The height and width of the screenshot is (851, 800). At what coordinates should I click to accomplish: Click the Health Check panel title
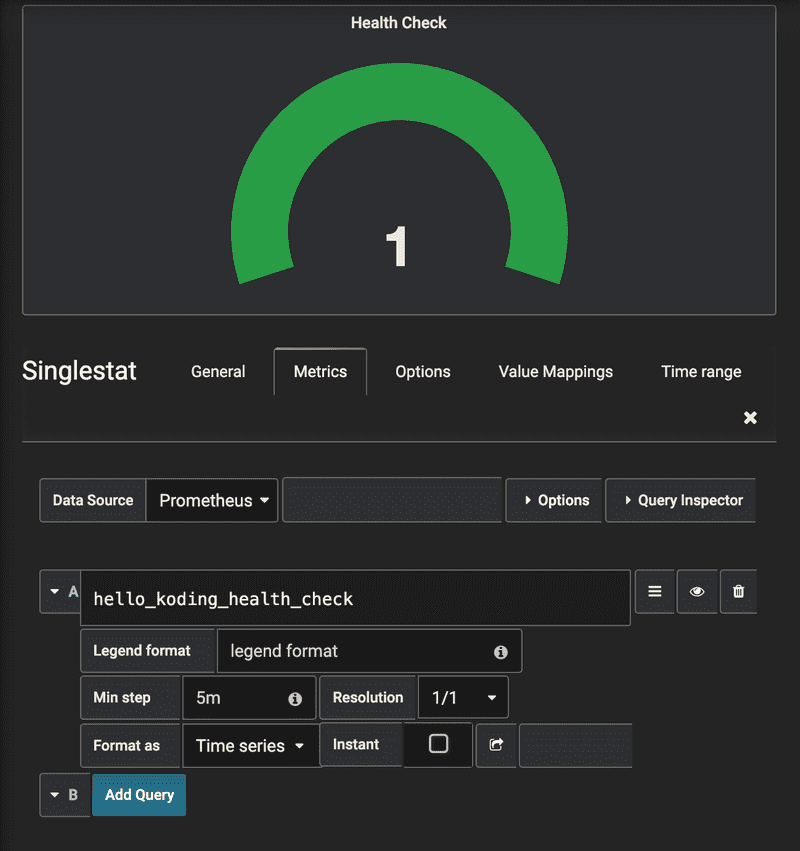pos(398,23)
